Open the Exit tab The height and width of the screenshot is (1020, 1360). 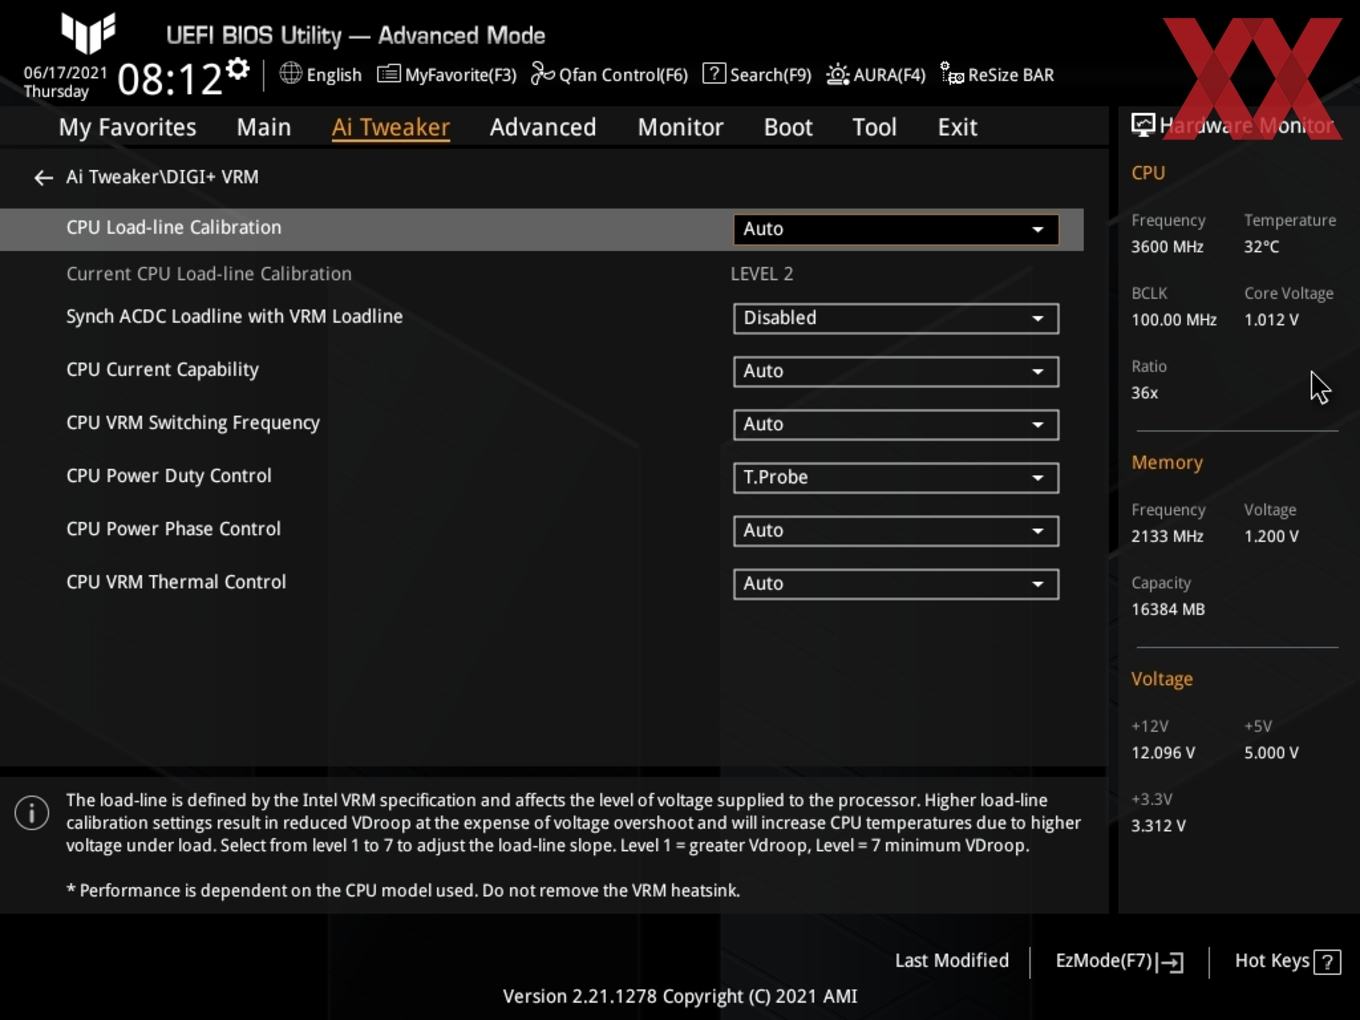[957, 127]
